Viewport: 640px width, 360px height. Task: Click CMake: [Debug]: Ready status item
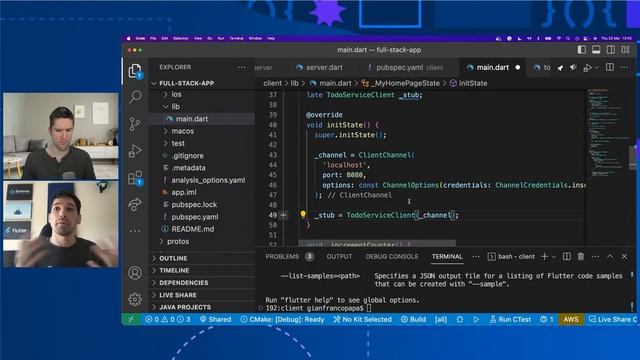click(x=282, y=320)
